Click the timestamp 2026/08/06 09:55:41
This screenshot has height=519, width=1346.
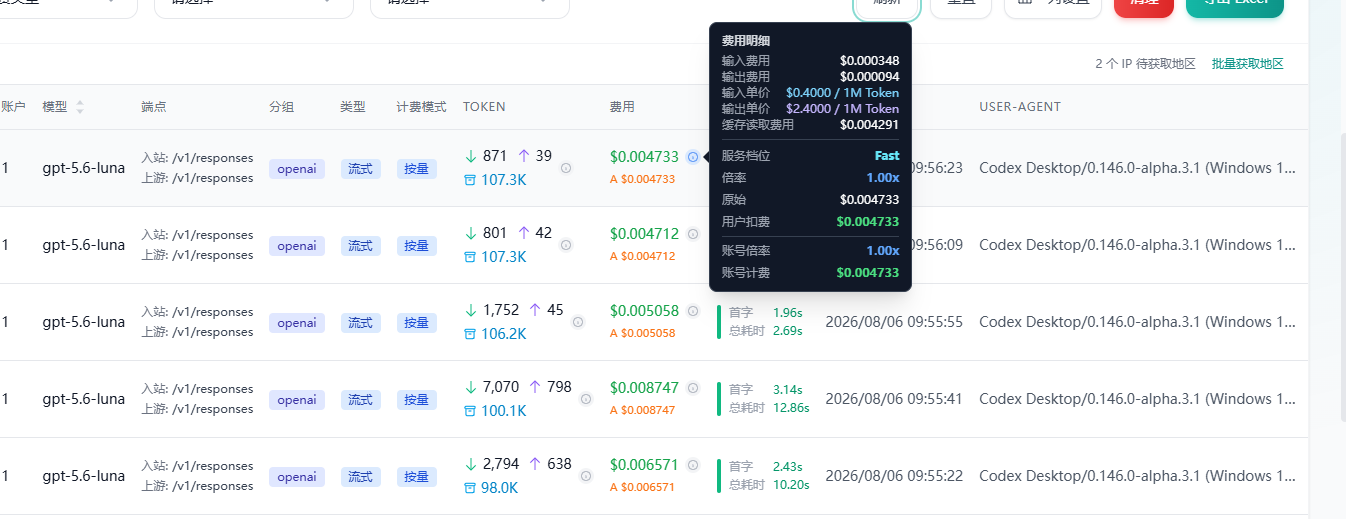tap(894, 399)
